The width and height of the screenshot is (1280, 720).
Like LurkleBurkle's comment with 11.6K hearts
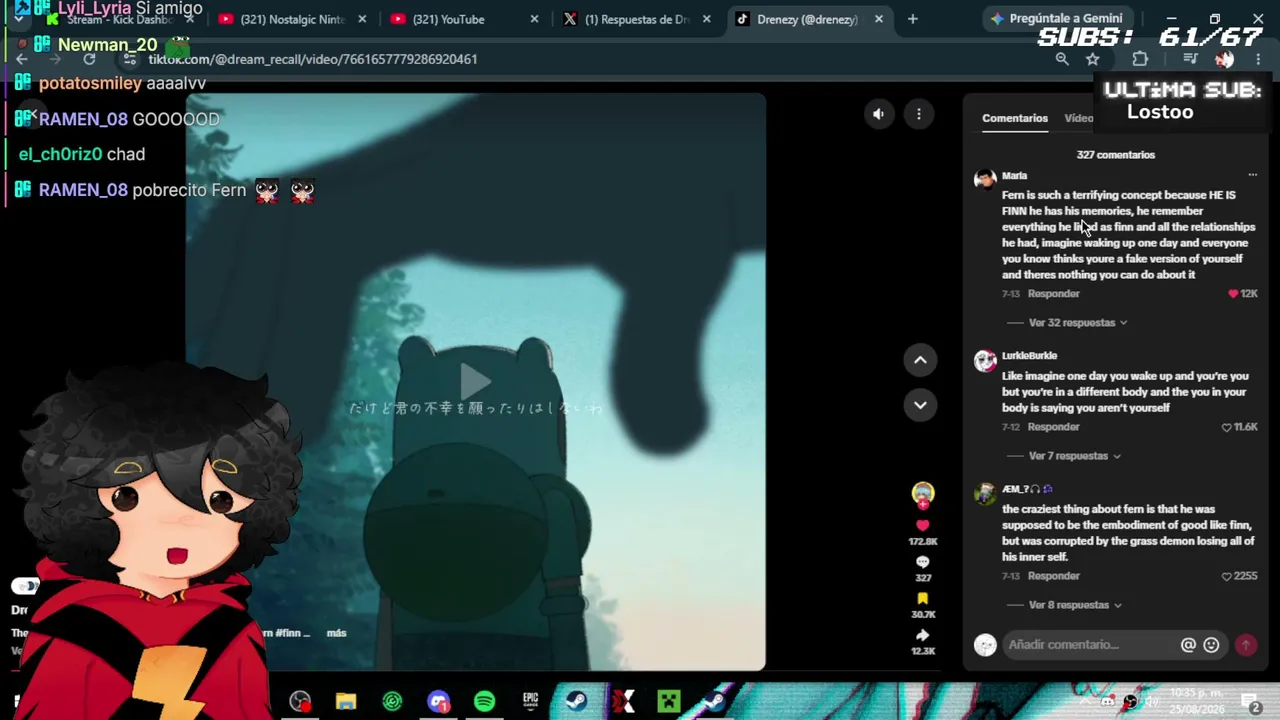coord(1226,427)
